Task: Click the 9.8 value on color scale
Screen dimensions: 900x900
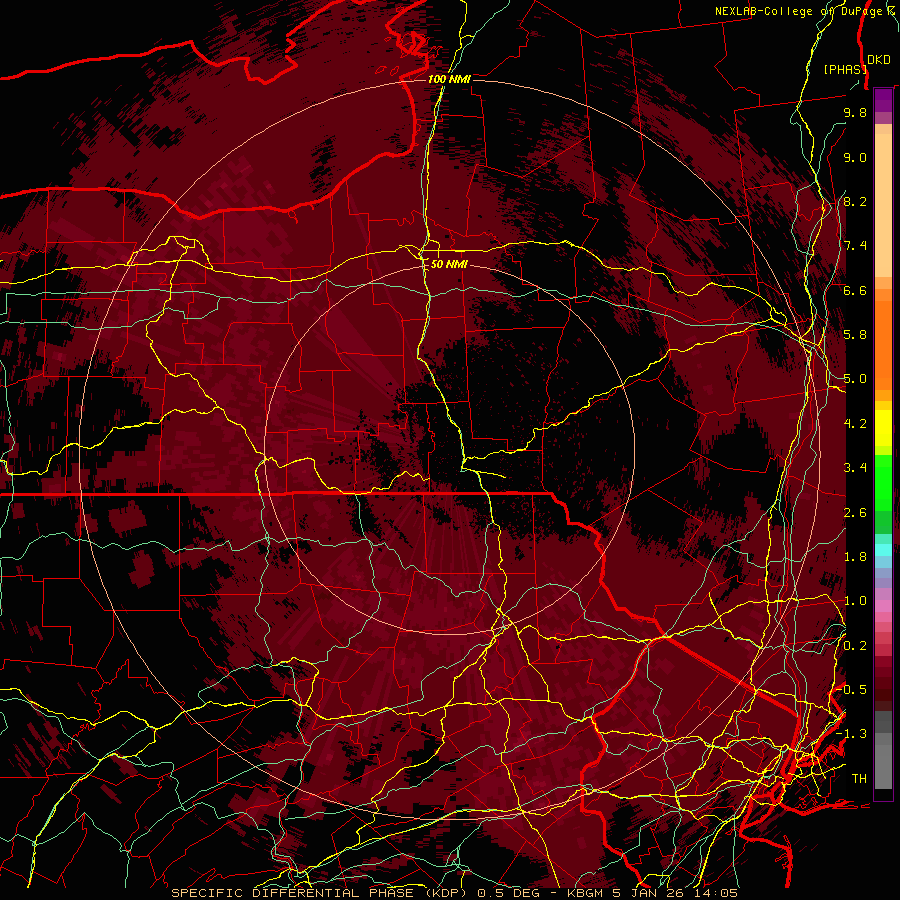Action: (855, 112)
